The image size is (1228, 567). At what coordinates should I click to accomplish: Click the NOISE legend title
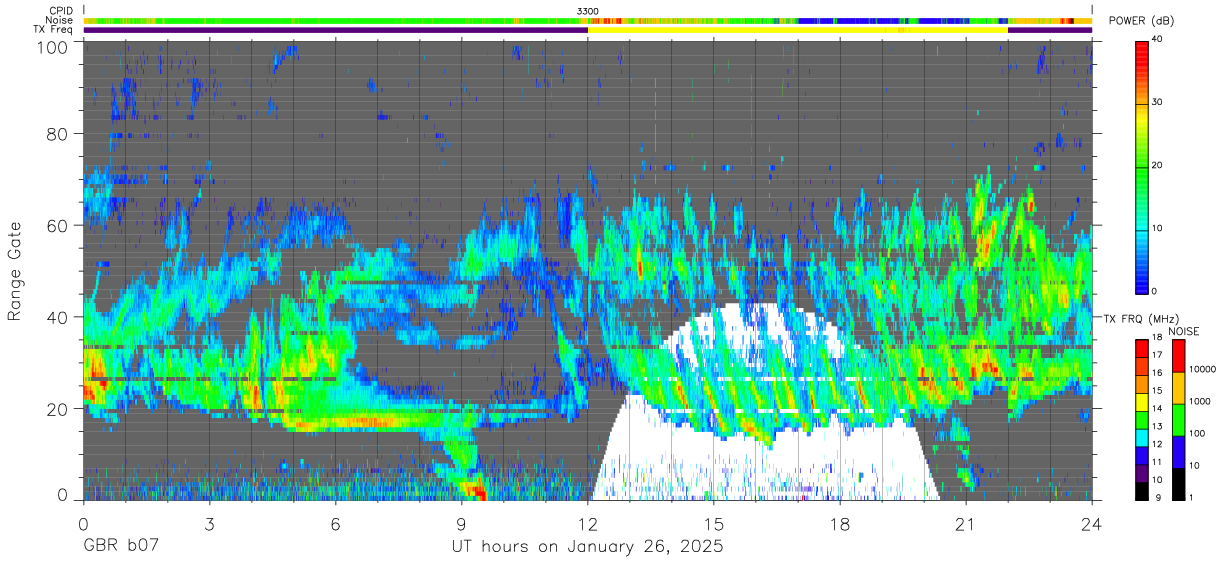point(1185,331)
